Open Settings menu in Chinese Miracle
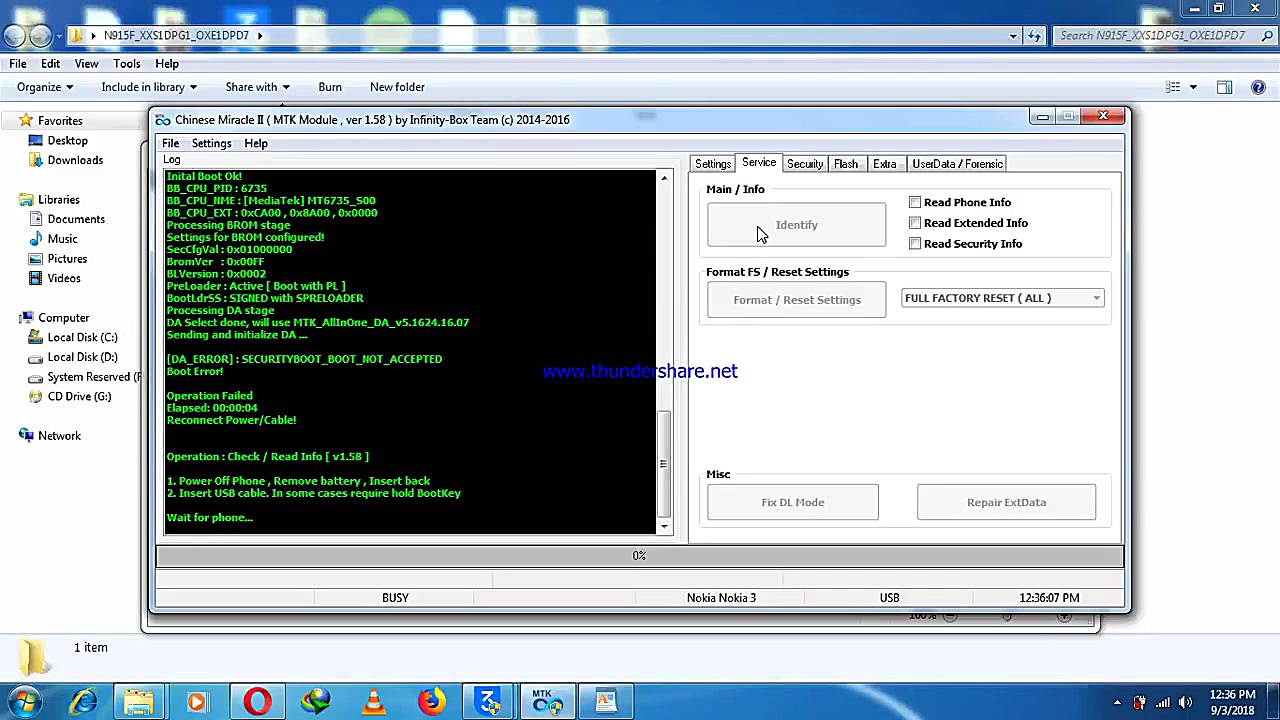The width and height of the screenshot is (1280, 720). pyautogui.click(x=211, y=143)
